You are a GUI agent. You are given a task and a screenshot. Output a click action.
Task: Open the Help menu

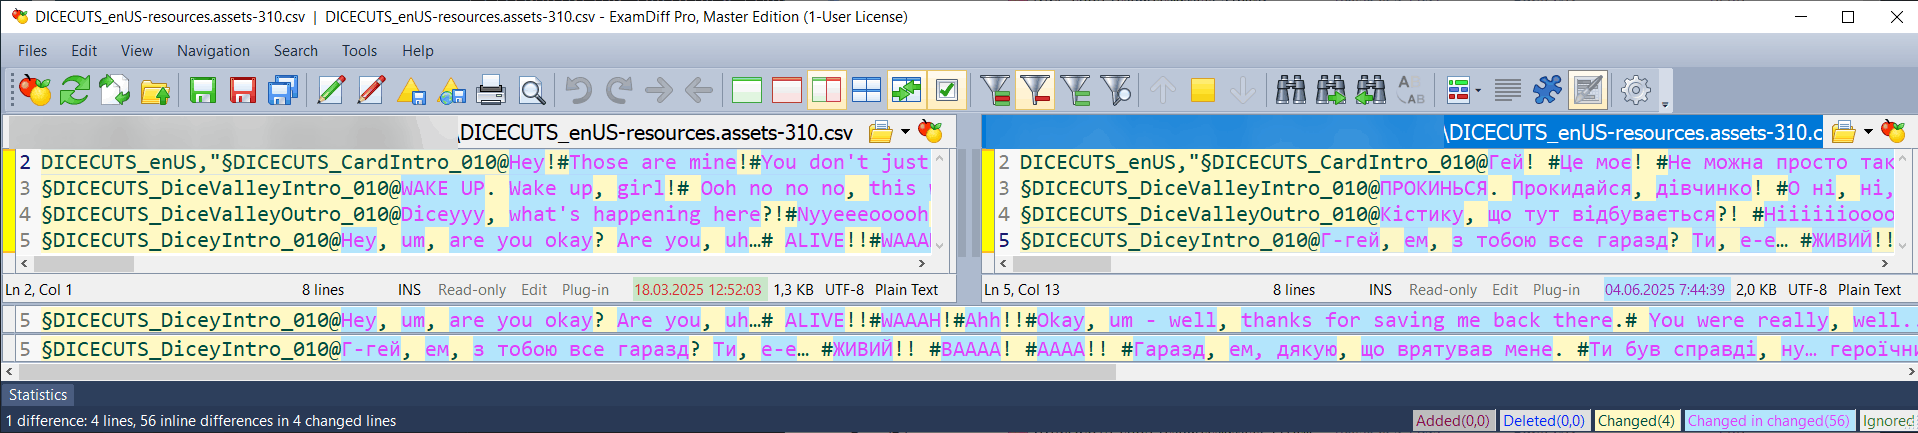point(418,51)
